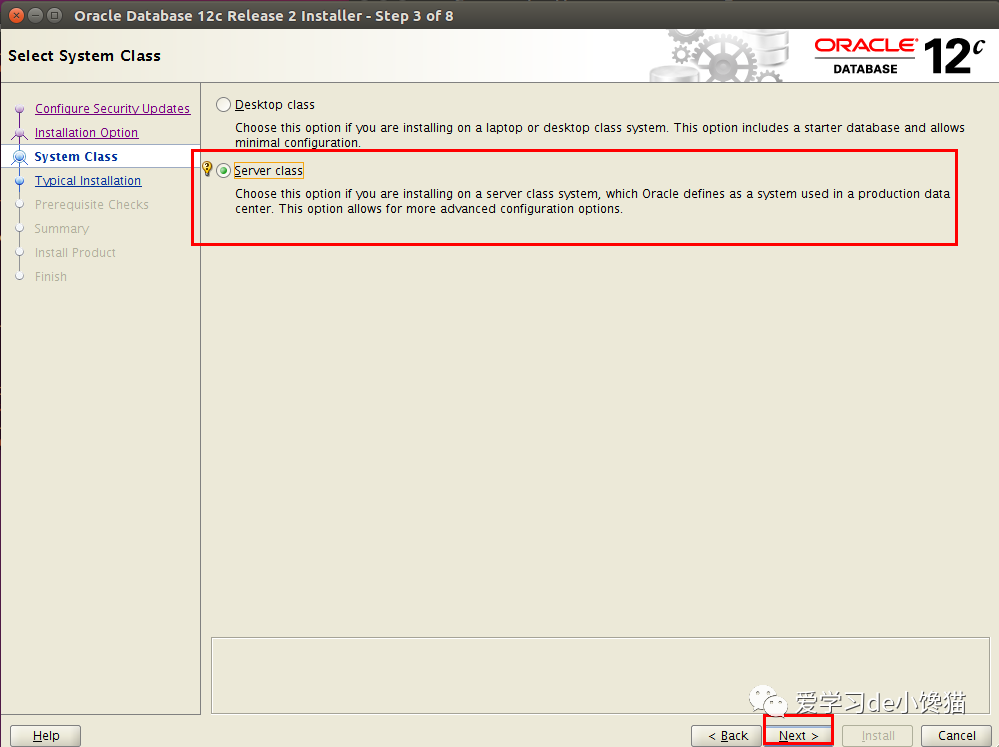Go to Installation Option step link
The height and width of the screenshot is (747, 999).
tap(86, 133)
